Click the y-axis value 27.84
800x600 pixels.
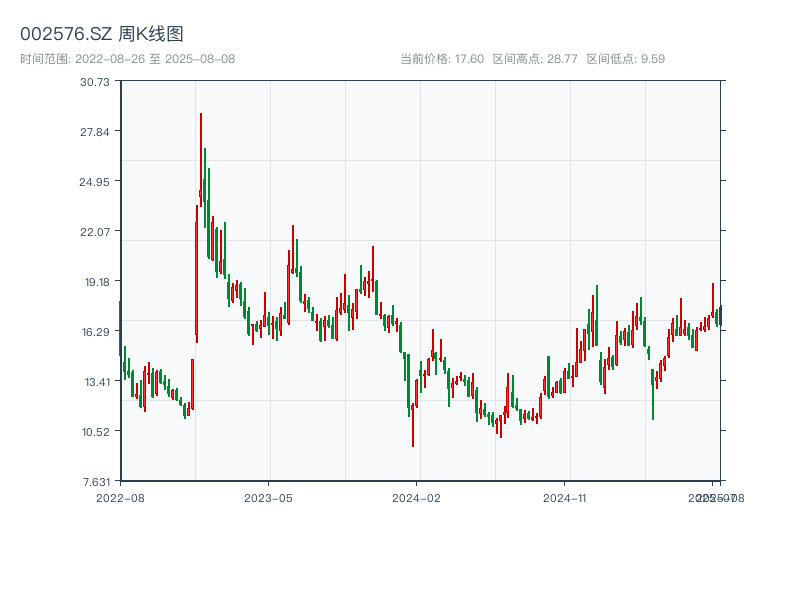click(x=95, y=132)
